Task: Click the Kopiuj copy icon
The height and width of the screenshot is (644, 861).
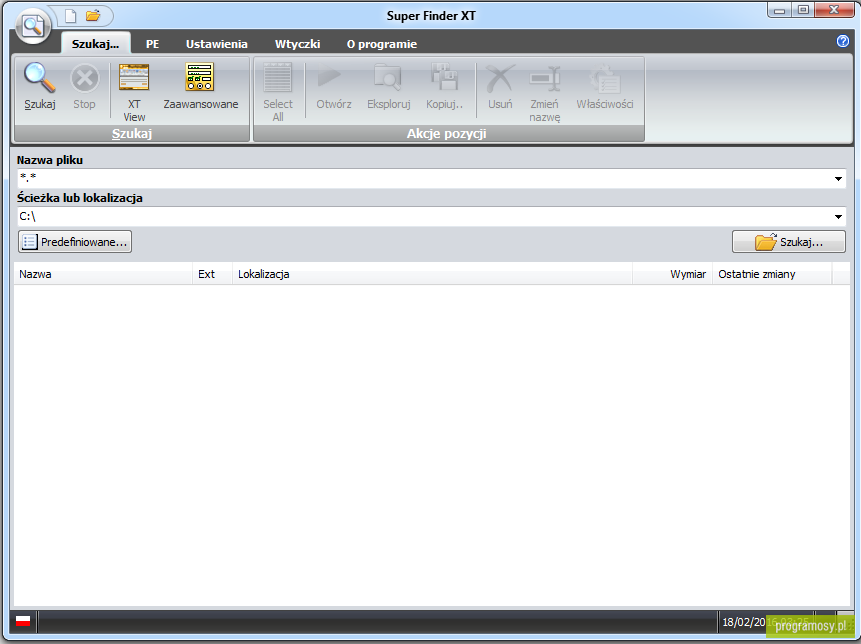Action: tap(444, 77)
